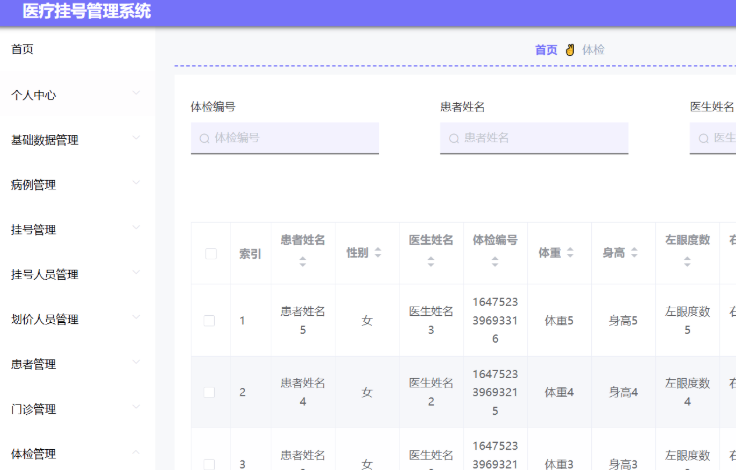The image size is (736, 470).
Task: Click the 首页 breadcrumb link
Action: point(546,50)
